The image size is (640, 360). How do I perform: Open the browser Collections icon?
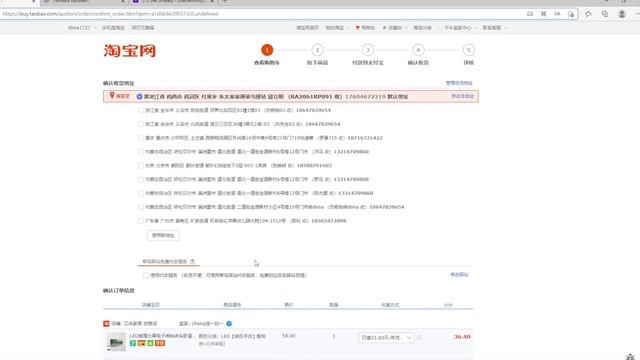point(605,14)
